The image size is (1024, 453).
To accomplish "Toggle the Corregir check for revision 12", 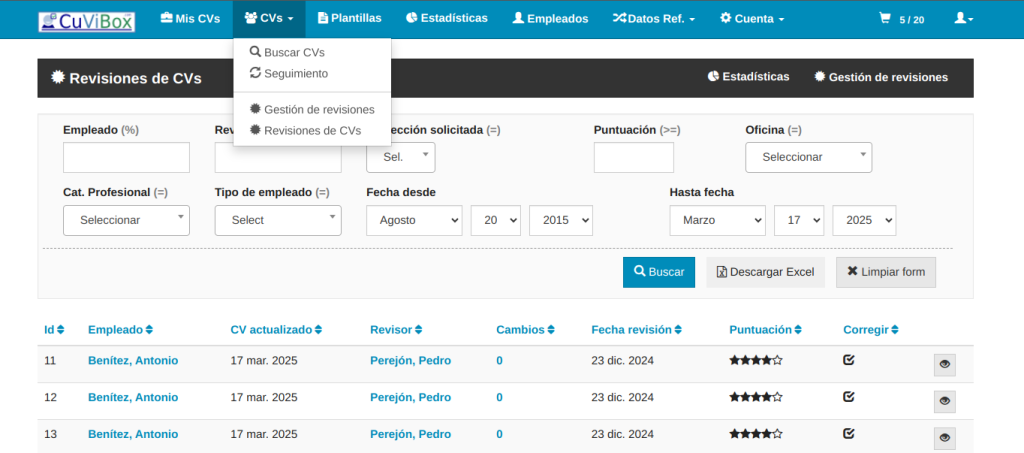I will 849,397.
